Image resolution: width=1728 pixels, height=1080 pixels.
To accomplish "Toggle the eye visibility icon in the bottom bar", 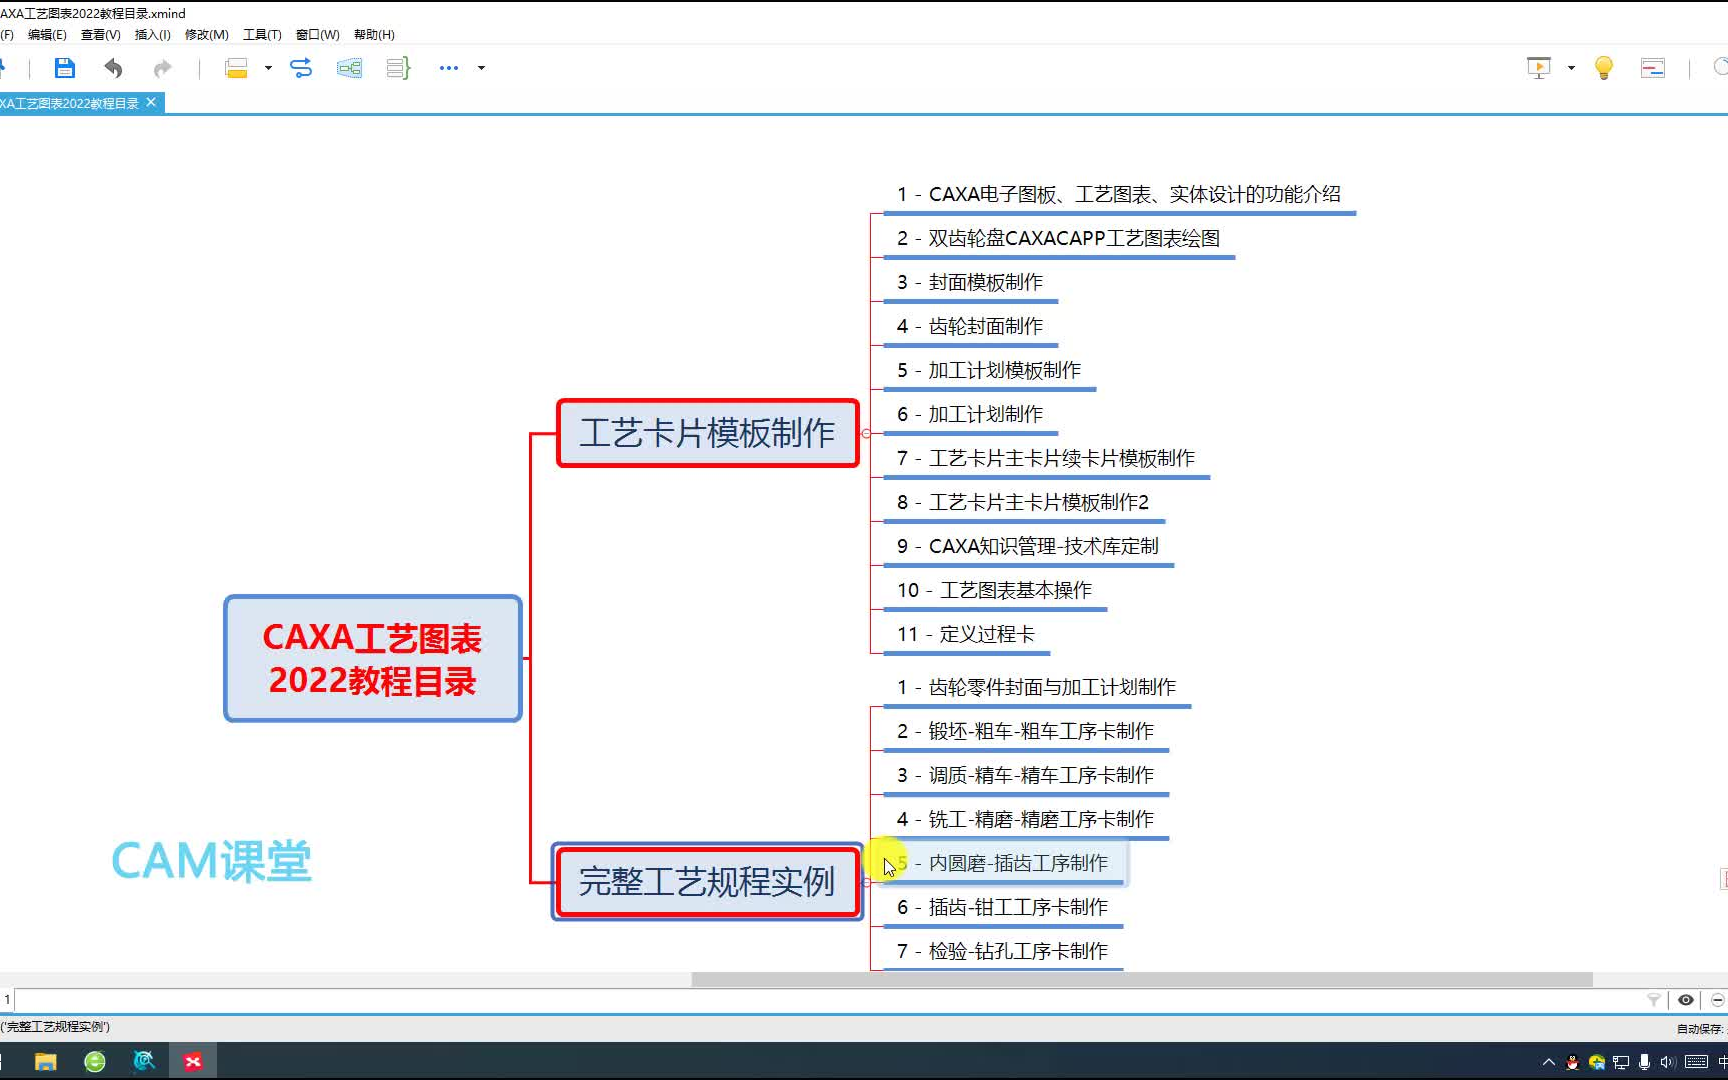I will coord(1686,1000).
